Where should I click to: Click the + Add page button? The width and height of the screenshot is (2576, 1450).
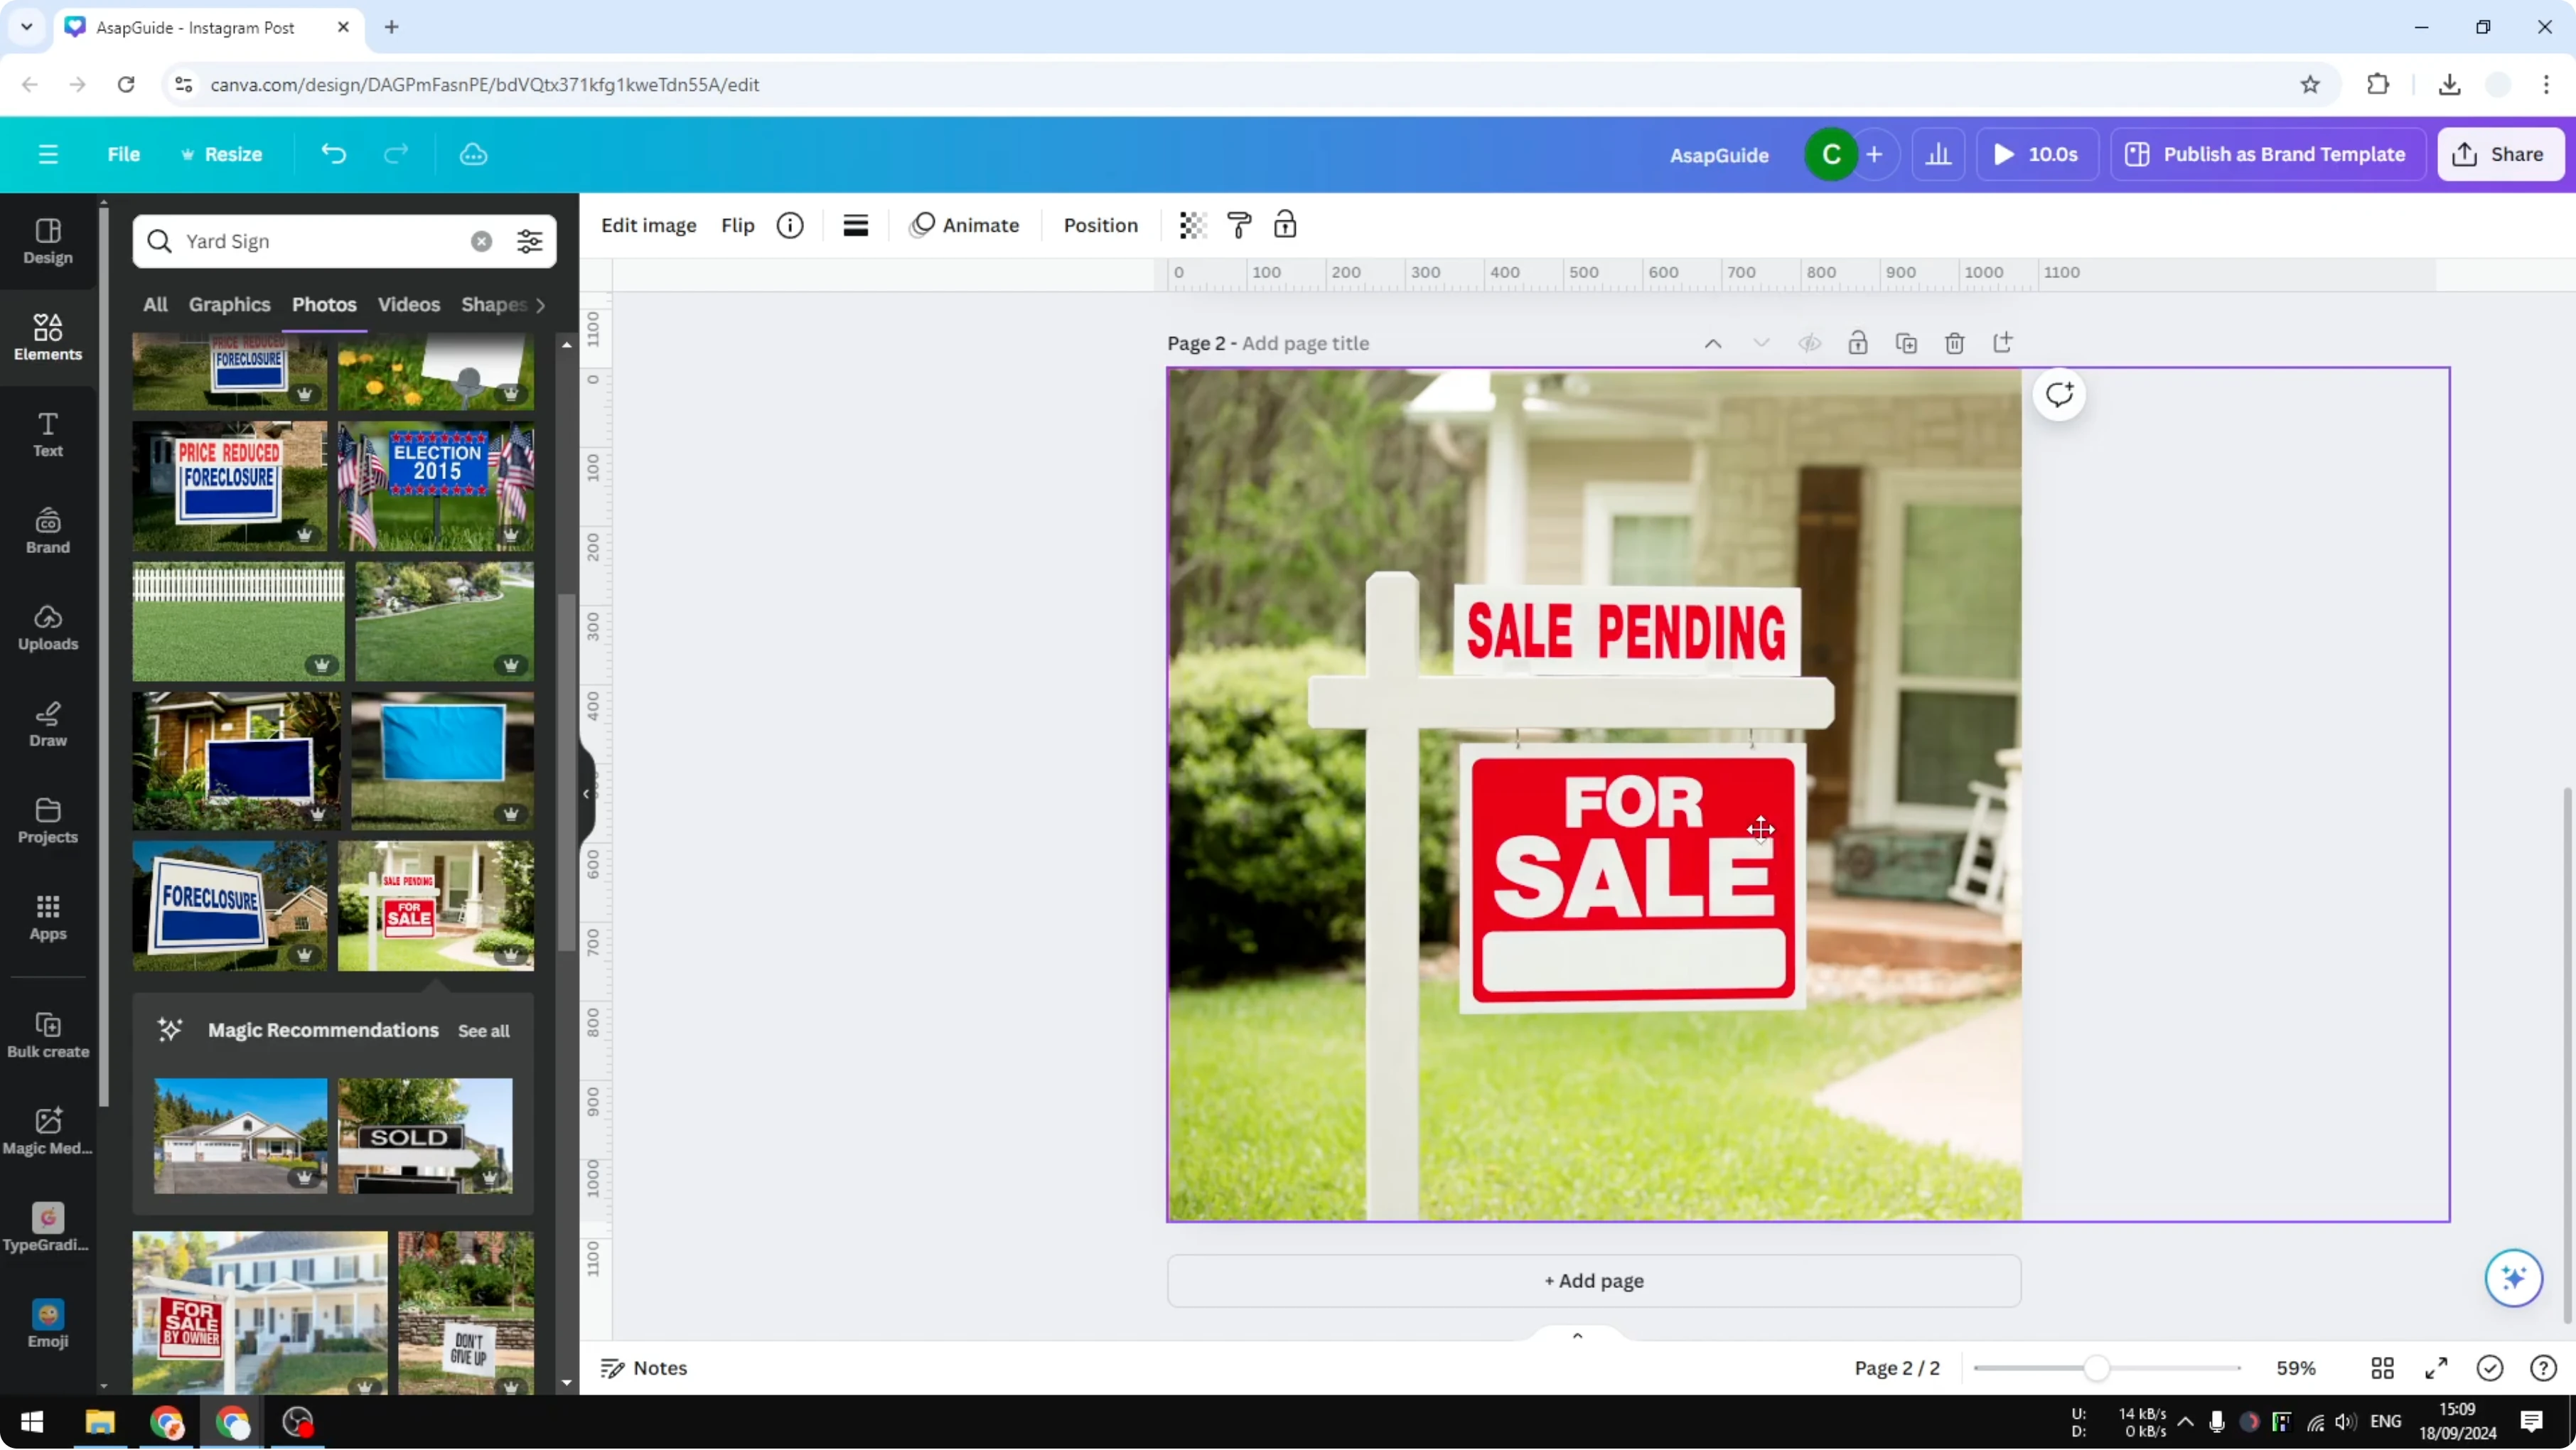tap(1594, 1281)
